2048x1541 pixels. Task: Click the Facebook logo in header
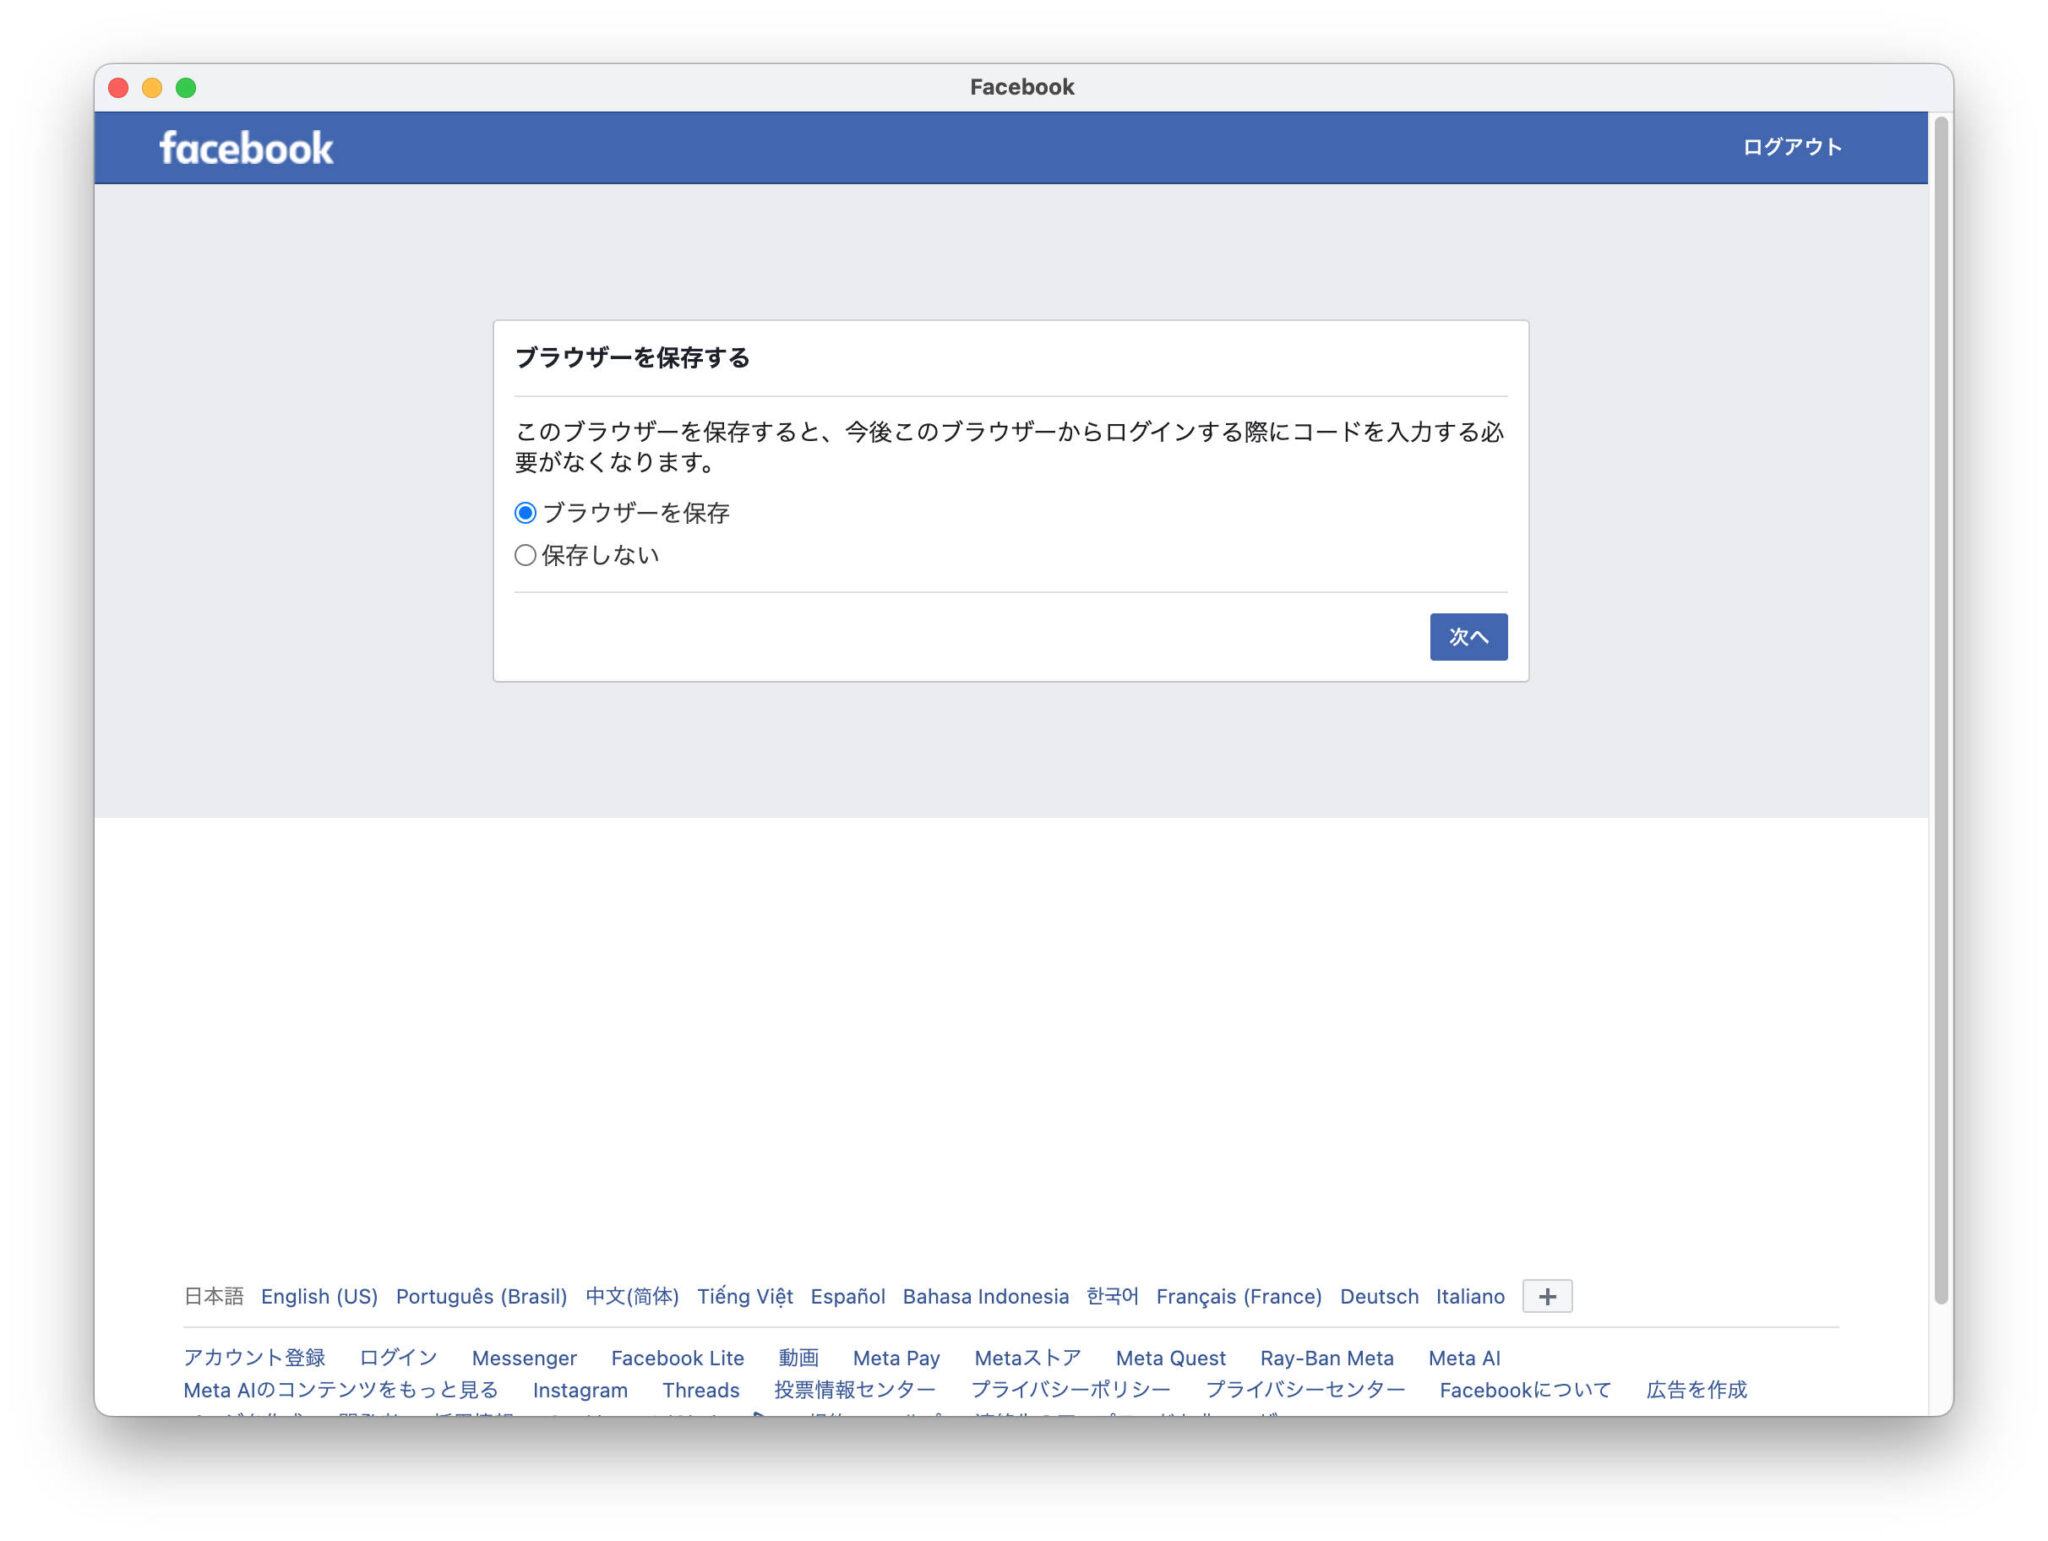tap(246, 148)
